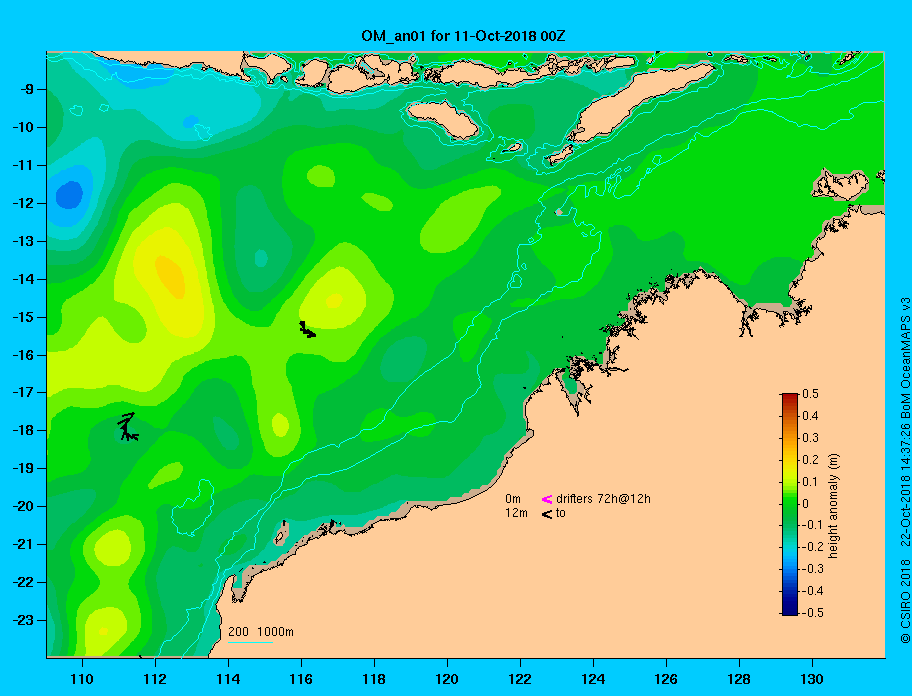This screenshot has width=912, height=696.
Task: Click the latitude label -21
Action: 23,544
